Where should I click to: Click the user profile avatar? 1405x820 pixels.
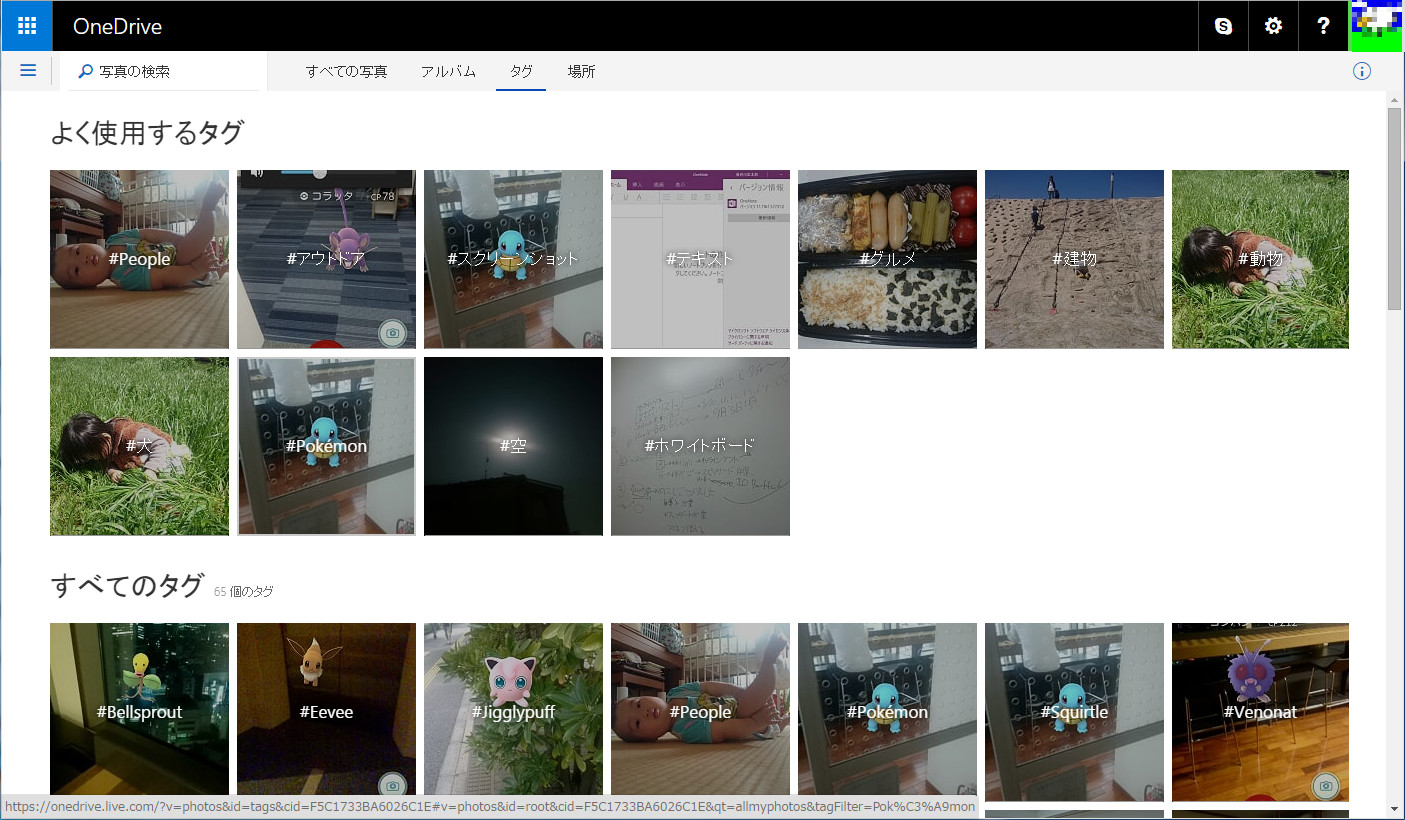click(1378, 25)
